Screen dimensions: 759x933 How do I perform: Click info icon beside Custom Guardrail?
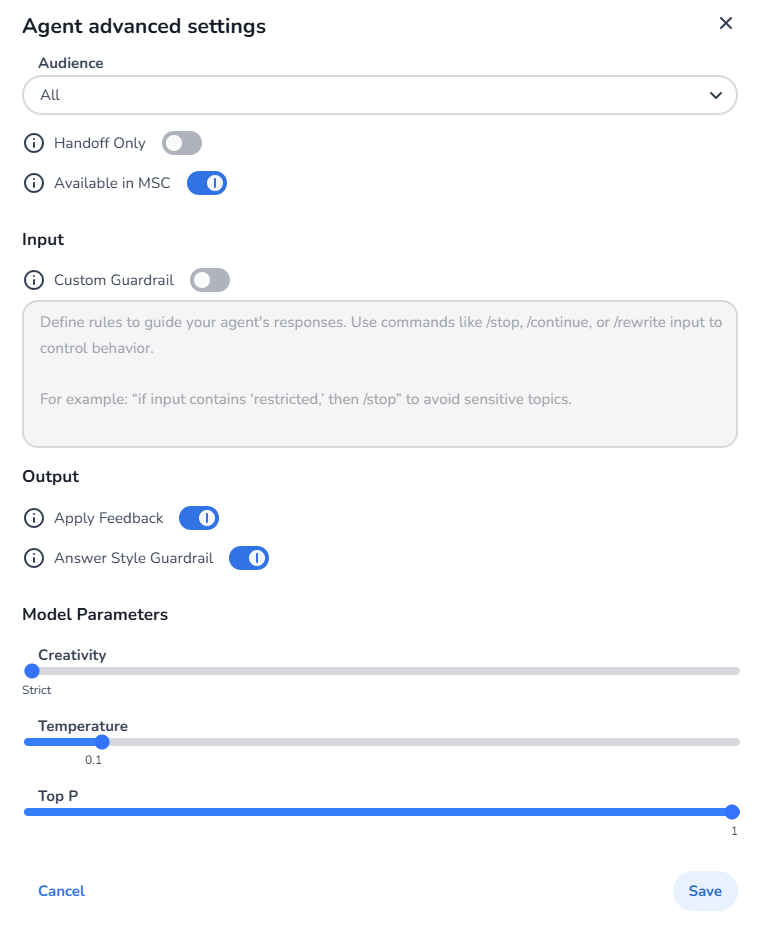click(34, 280)
